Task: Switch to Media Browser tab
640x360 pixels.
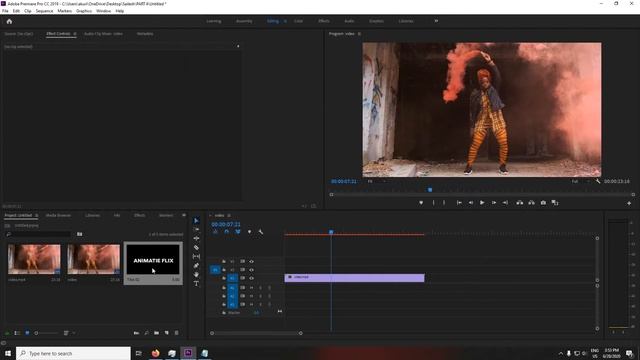Action: 58,215
